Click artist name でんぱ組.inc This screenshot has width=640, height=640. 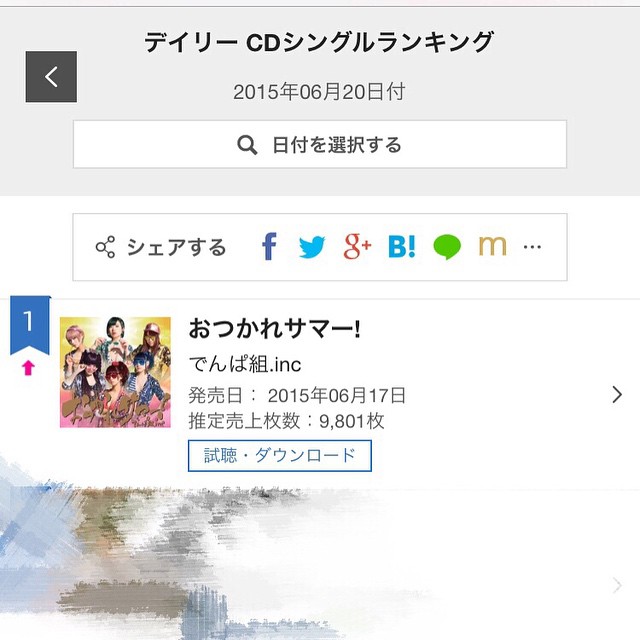245,362
